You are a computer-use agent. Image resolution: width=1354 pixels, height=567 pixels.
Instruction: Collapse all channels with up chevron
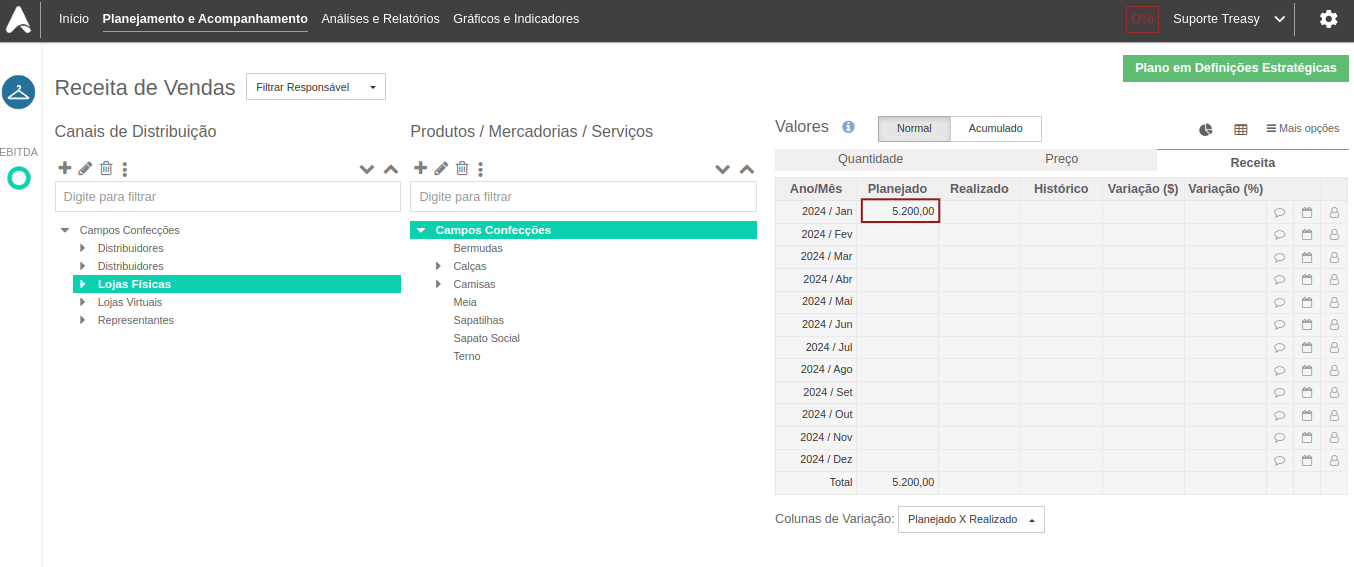[391, 170]
